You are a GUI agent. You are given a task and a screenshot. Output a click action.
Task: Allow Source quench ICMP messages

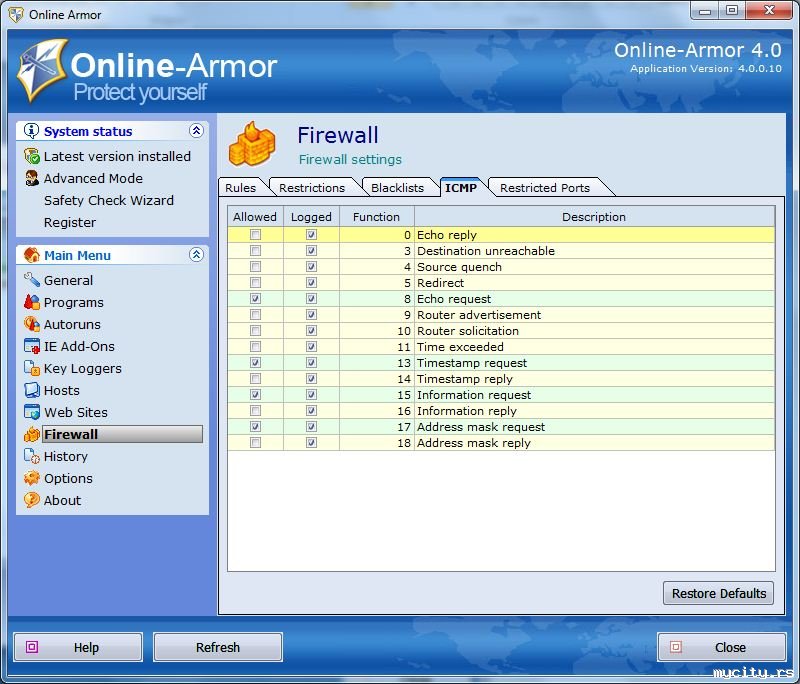click(x=255, y=267)
